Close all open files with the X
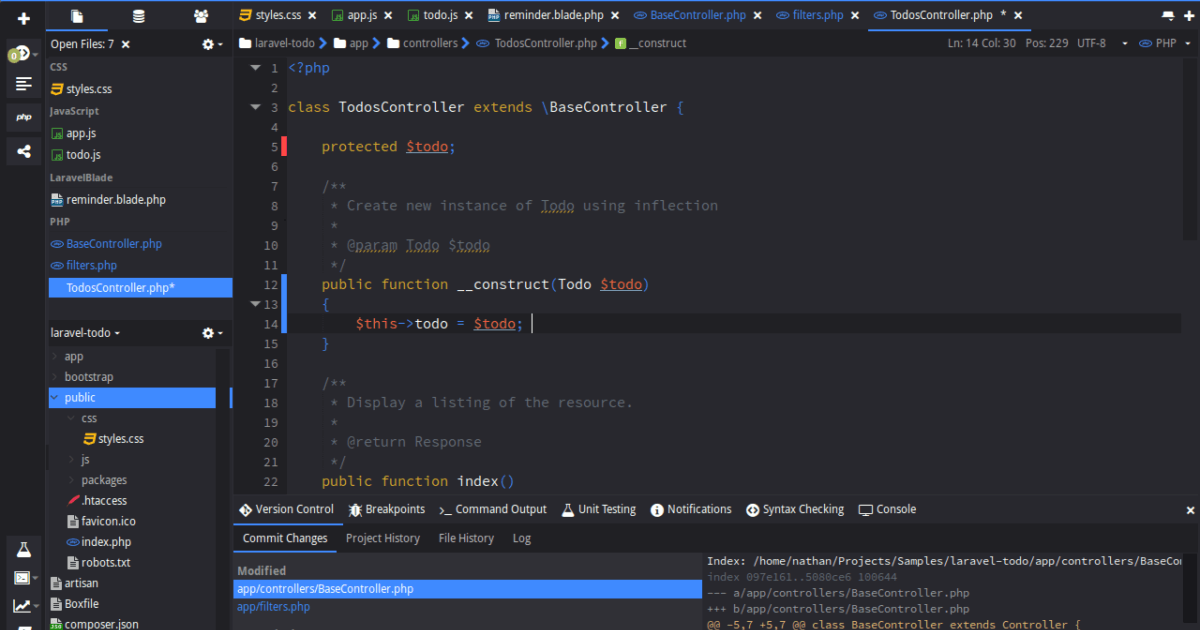1200x630 pixels. (x=125, y=44)
